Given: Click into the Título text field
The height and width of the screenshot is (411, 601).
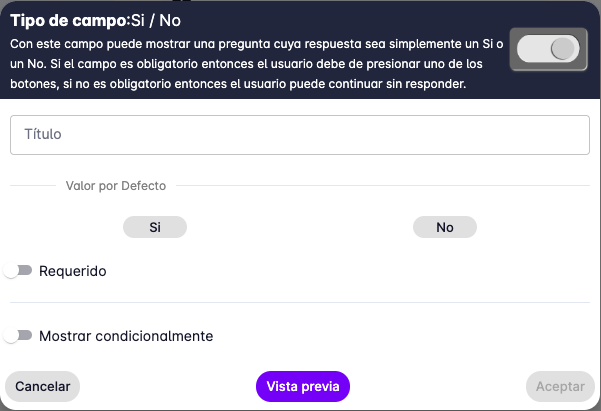Looking at the screenshot, I should click(x=300, y=134).
